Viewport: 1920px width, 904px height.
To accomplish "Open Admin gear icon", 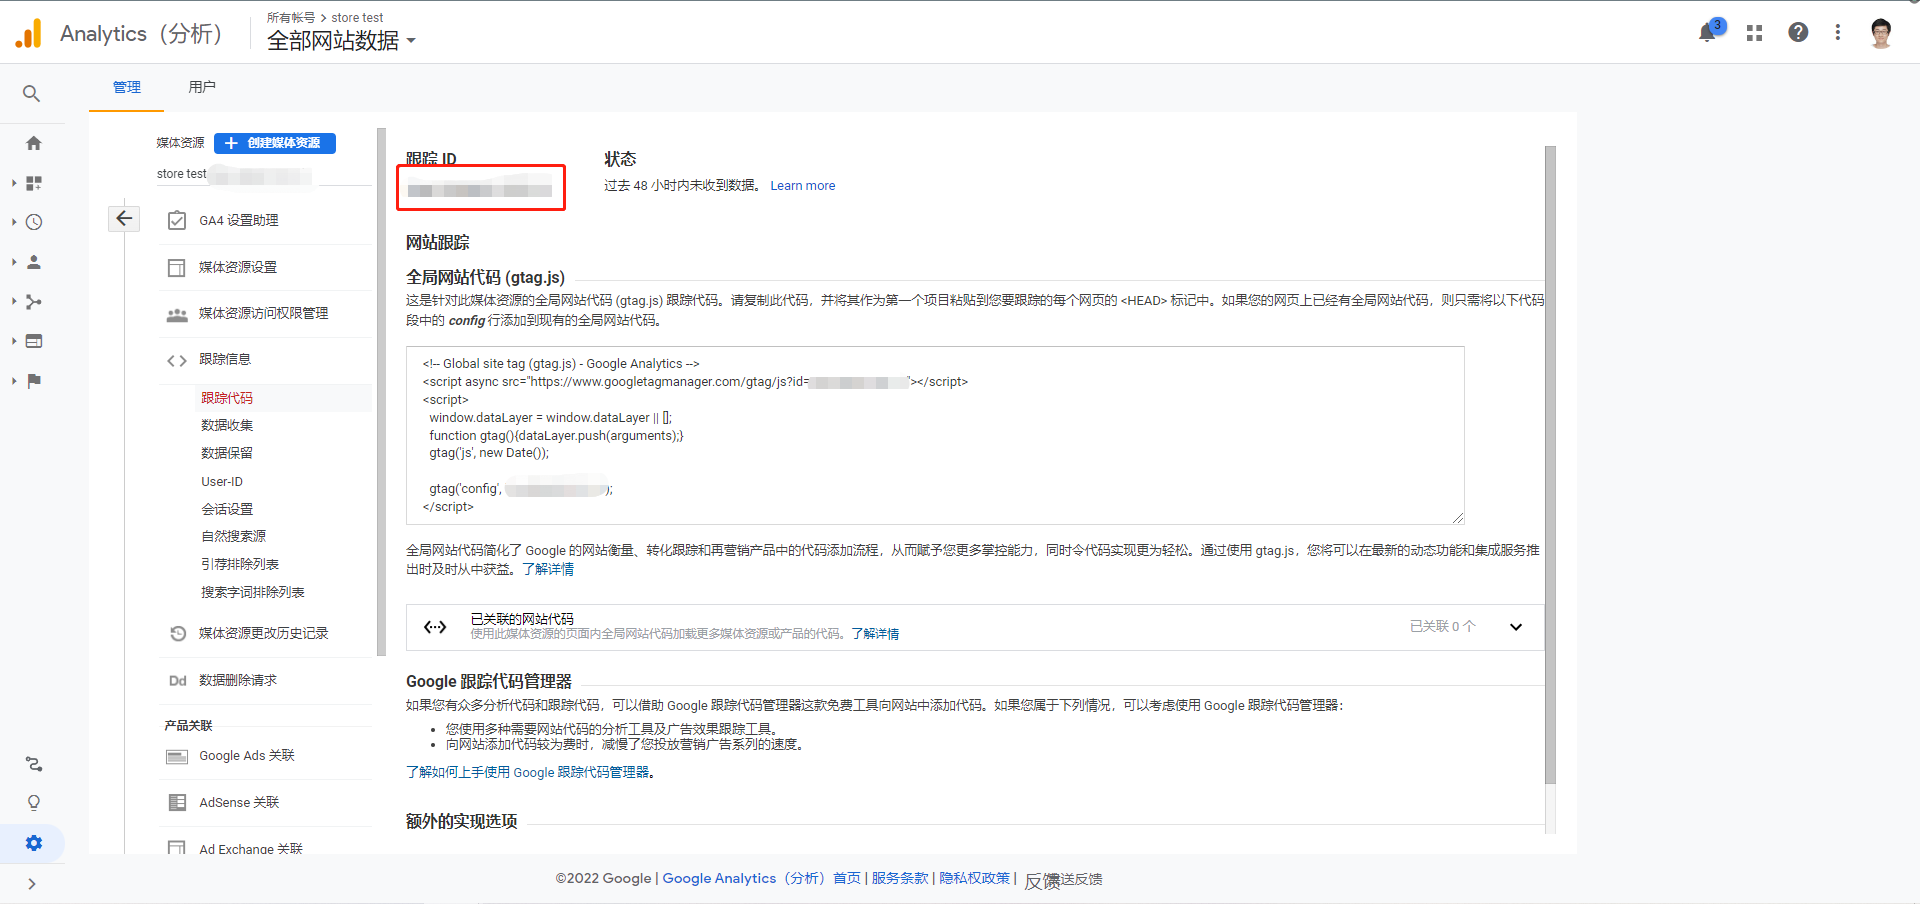I will pyautogui.click(x=34, y=843).
